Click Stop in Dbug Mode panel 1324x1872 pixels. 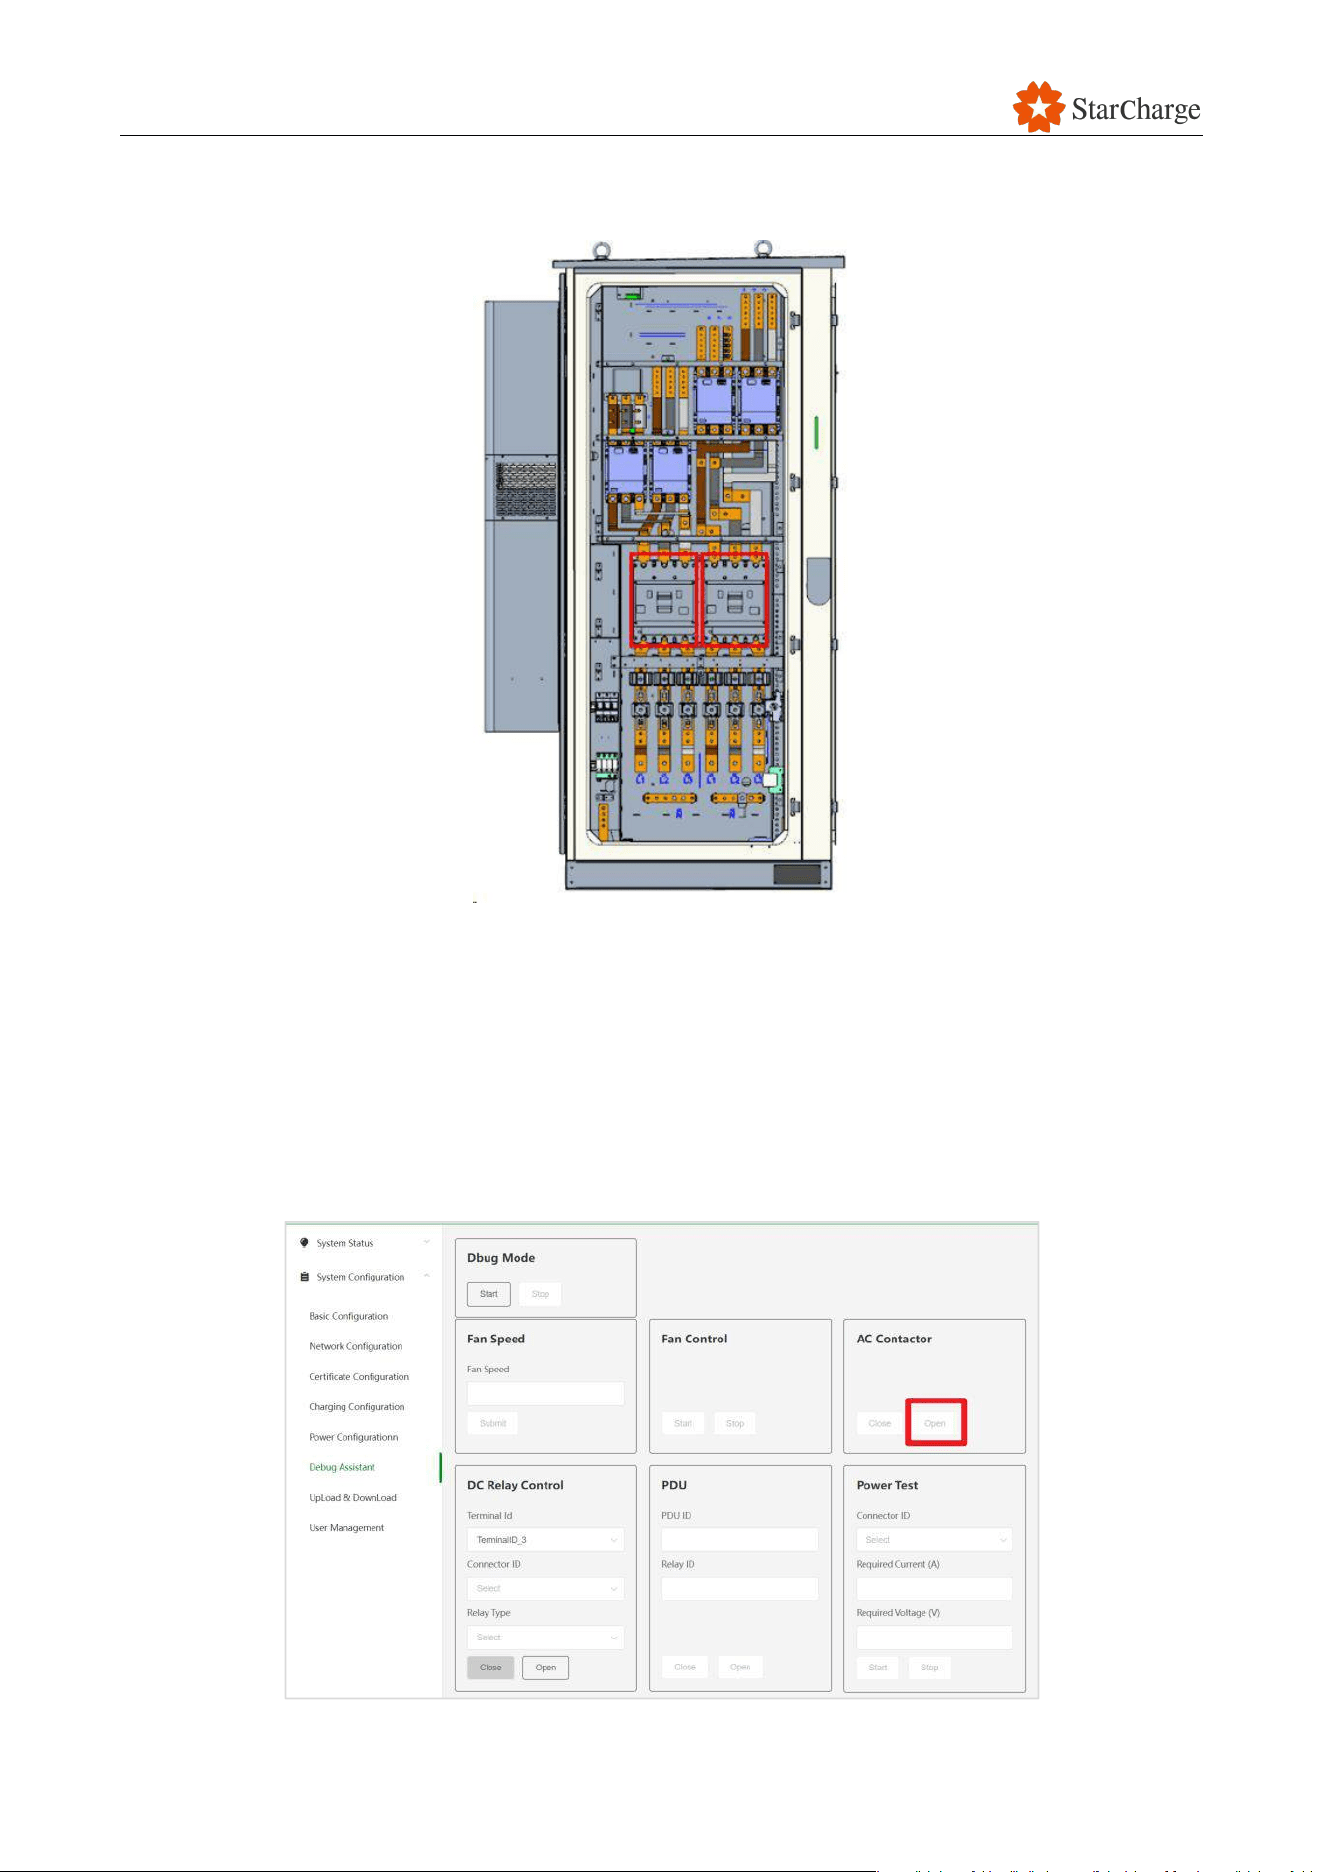click(x=540, y=1294)
